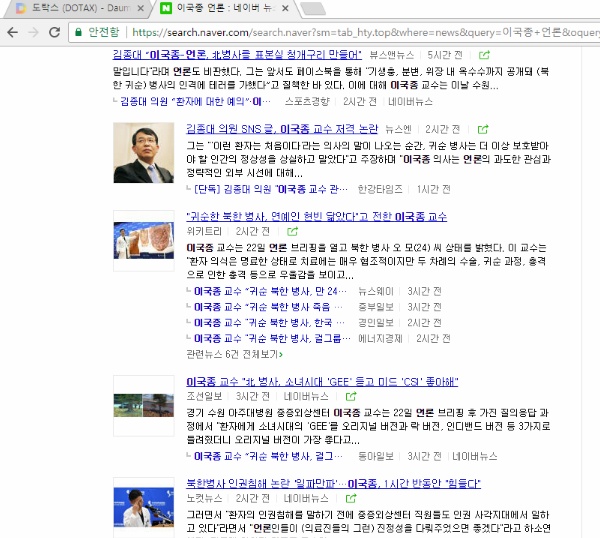Viewport: 600px width, 538px height.
Task: Open share icon beside 조선일보 네이버뉴스
Action: coord(351,396)
